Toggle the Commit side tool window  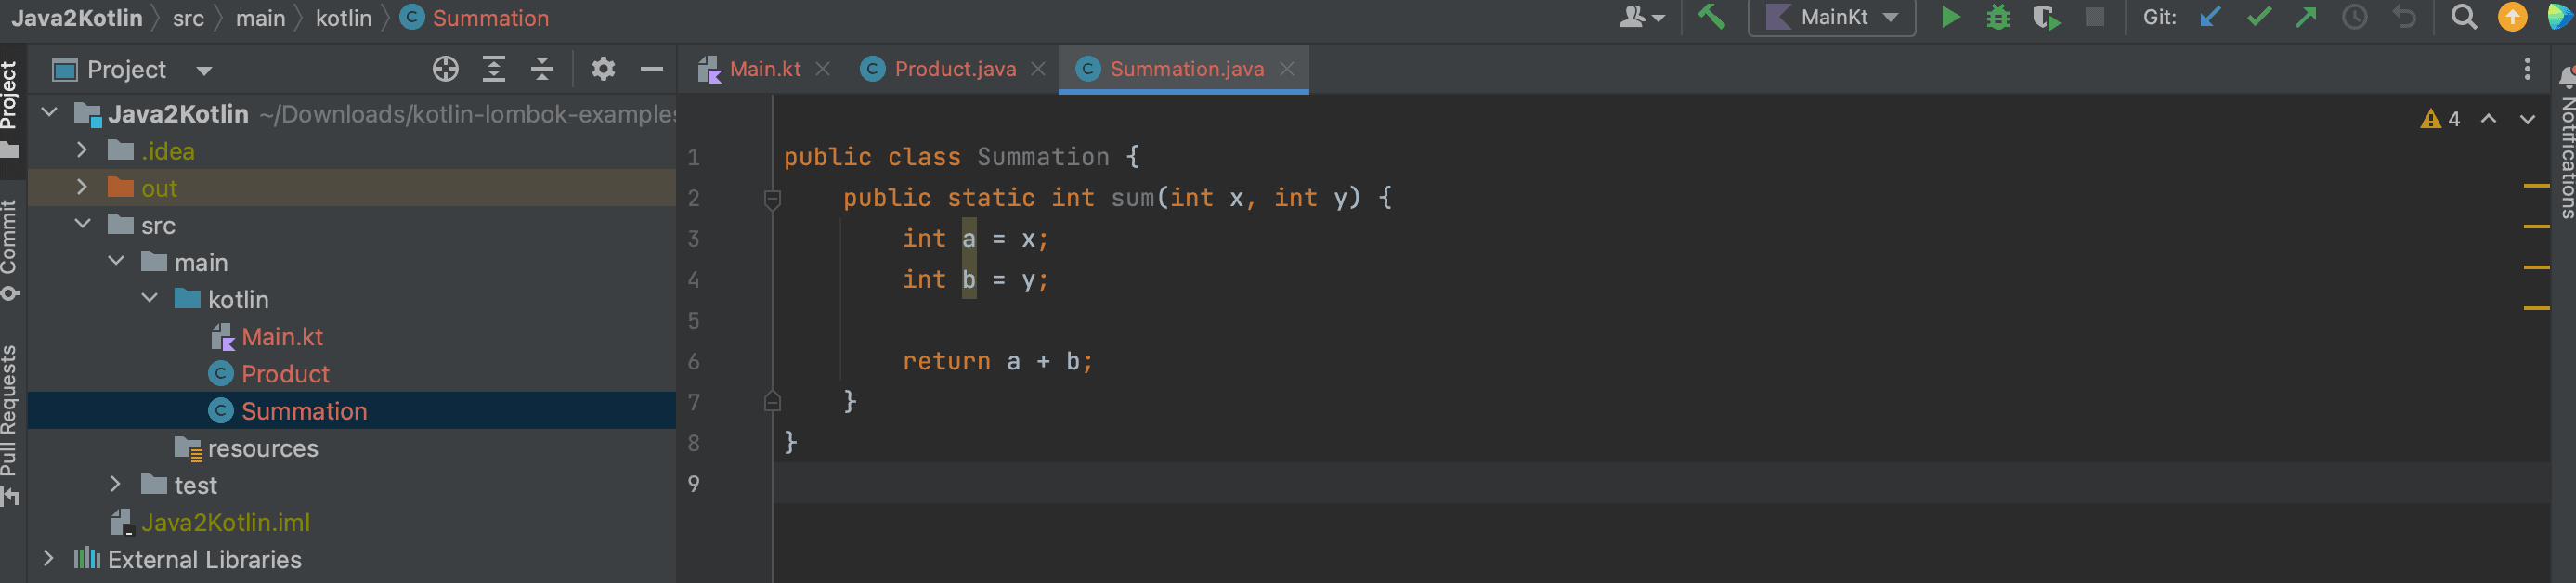pyautogui.click(x=11, y=250)
